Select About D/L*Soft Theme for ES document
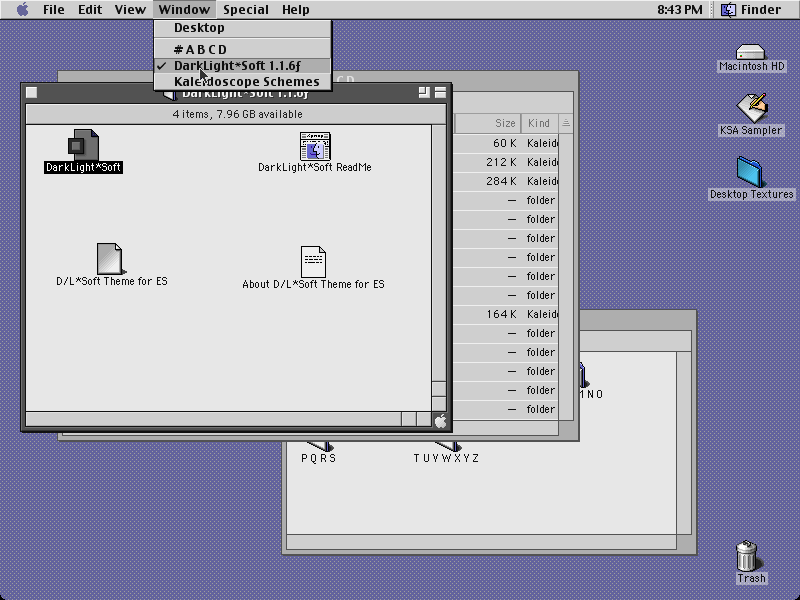The width and height of the screenshot is (800, 600). tap(313, 262)
